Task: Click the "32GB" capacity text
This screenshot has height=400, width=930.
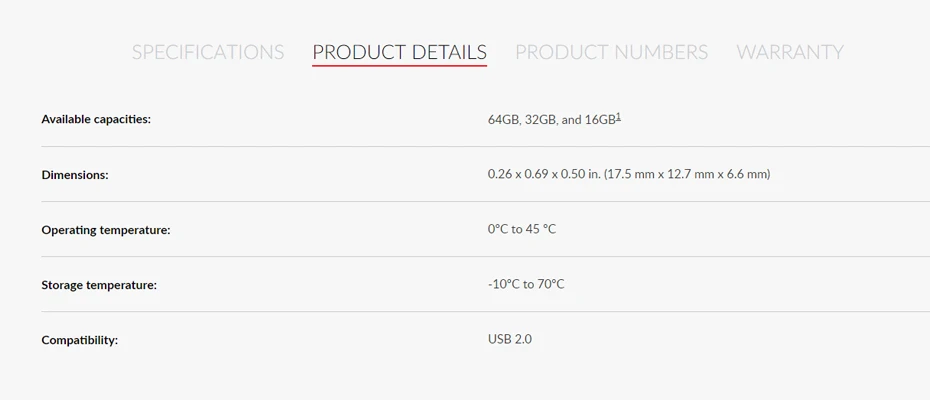Action: coord(540,120)
